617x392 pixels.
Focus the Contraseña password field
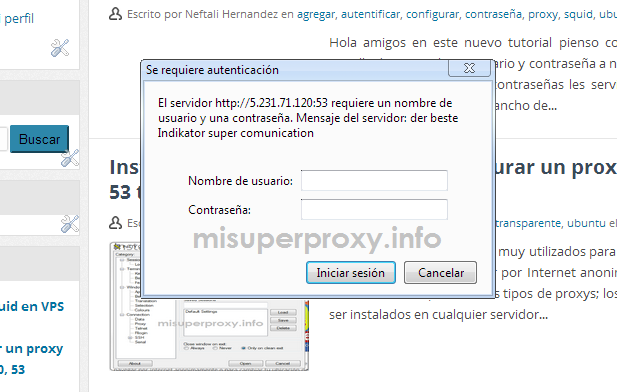coord(374,209)
